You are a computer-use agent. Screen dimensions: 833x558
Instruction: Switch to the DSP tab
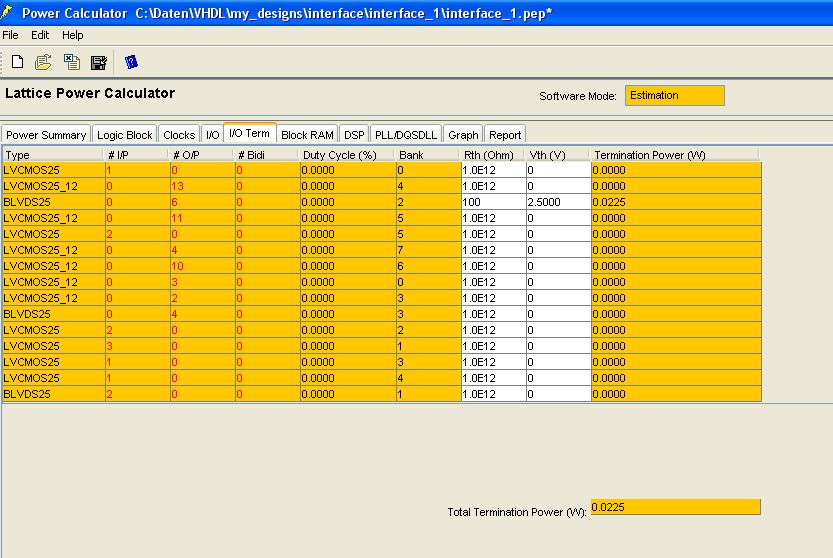tap(354, 135)
